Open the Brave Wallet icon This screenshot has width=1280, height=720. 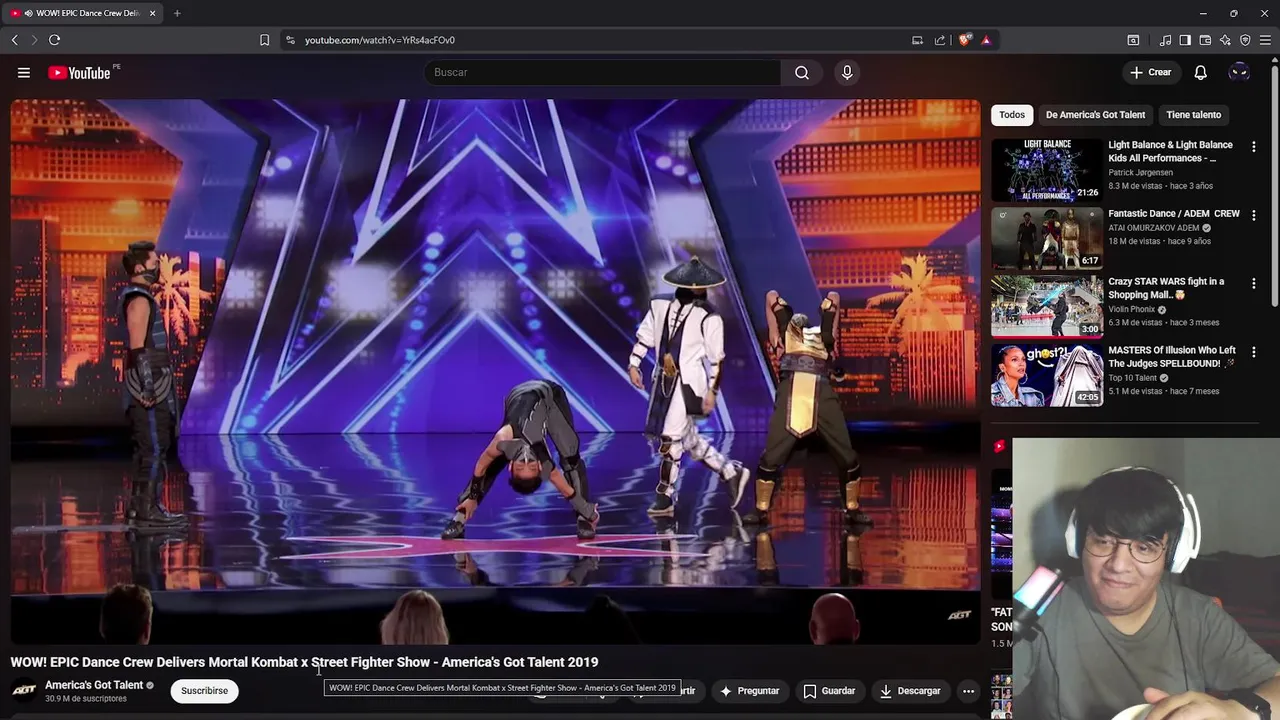point(1205,40)
